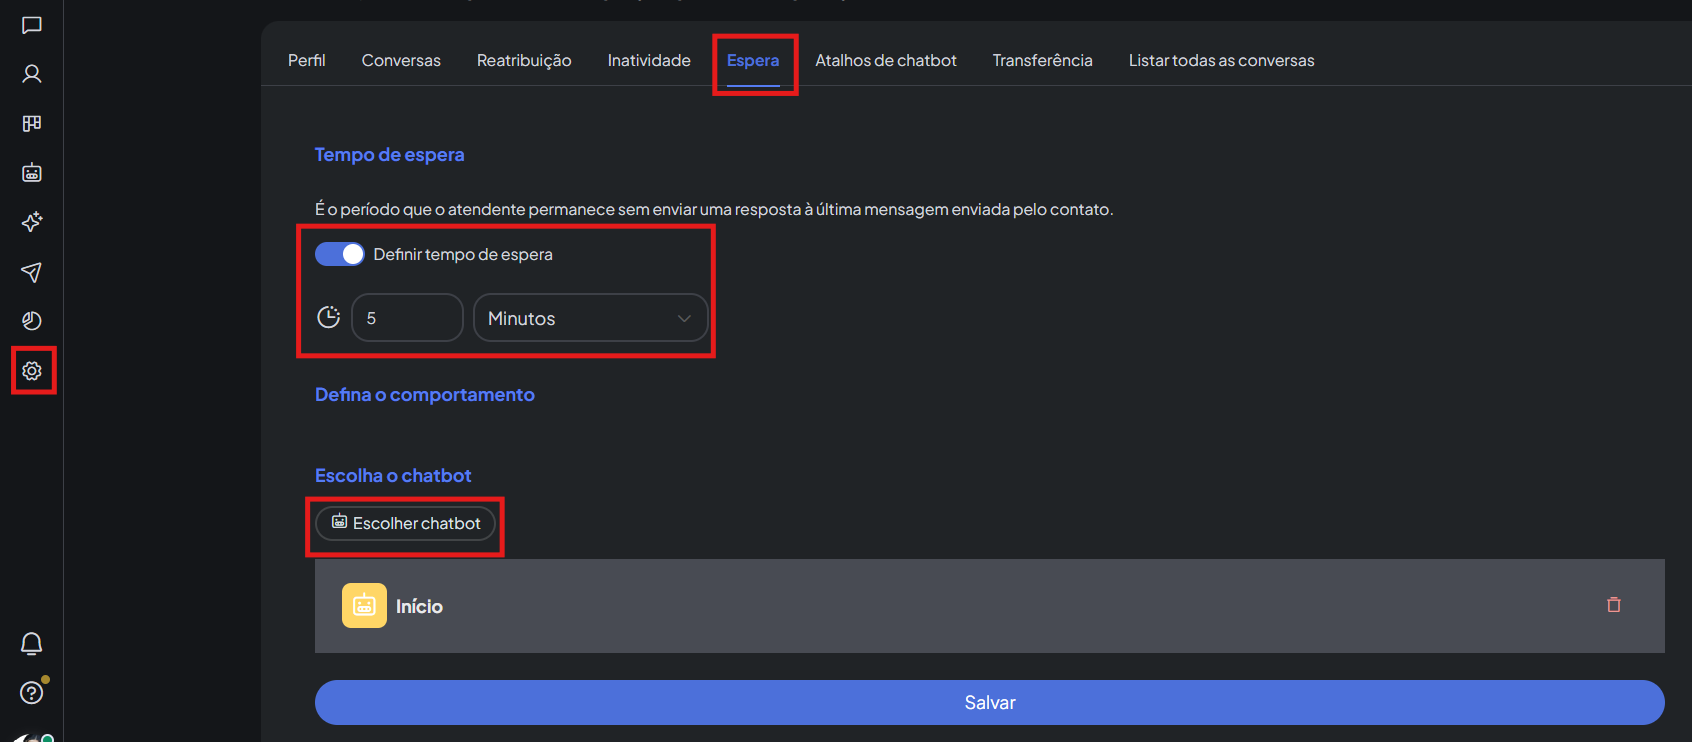
Task: Open the AI sparkles sidebar icon
Action: [32, 222]
